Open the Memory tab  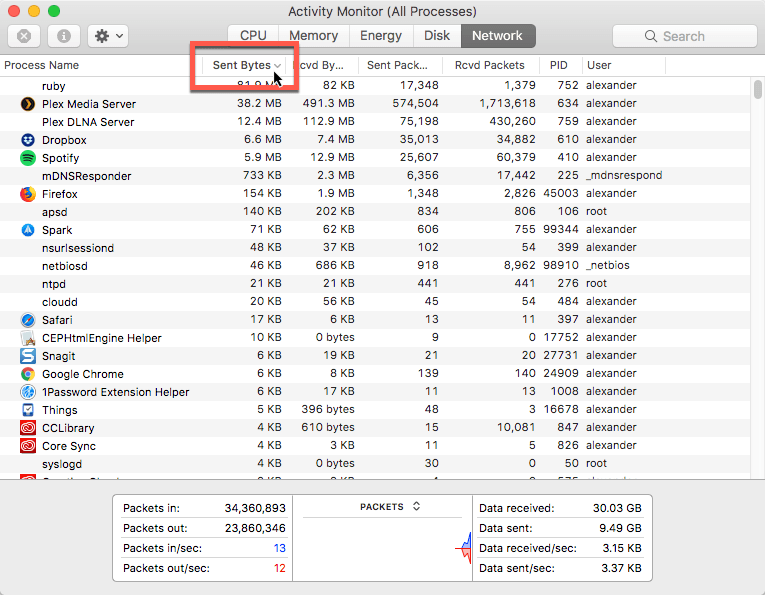click(x=313, y=36)
